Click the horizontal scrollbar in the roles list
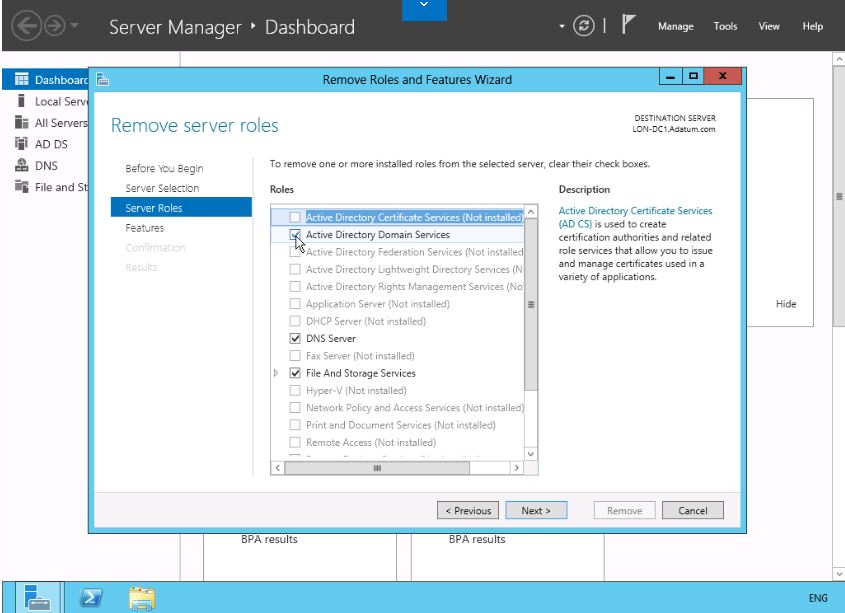The image size is (845, 613). pos(397,467)
